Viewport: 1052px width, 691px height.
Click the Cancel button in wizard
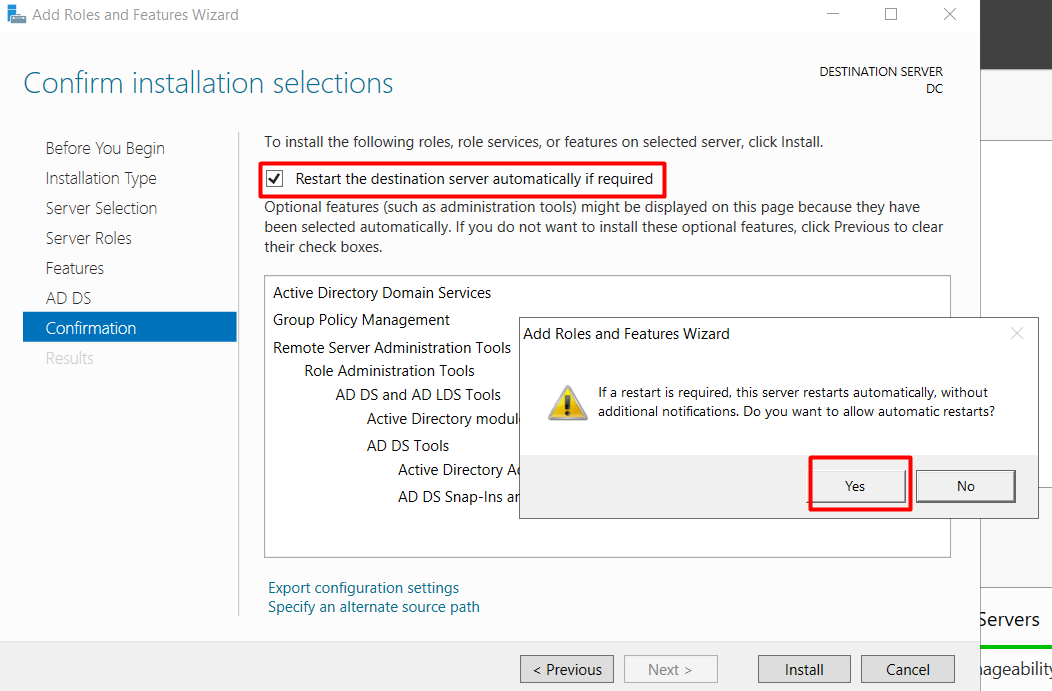pyautogui.click(x=907, y=669)
